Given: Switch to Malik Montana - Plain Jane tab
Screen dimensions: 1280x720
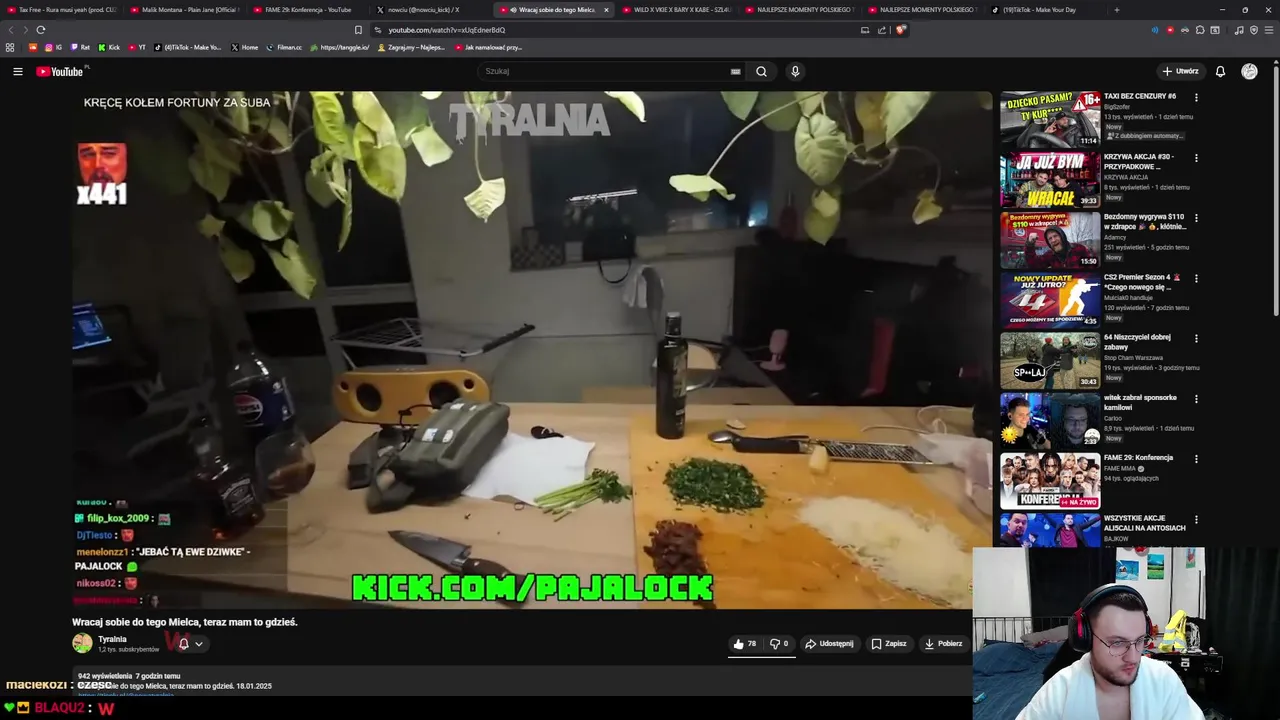Looking at the screenshot, I should [x=185, y=10].
